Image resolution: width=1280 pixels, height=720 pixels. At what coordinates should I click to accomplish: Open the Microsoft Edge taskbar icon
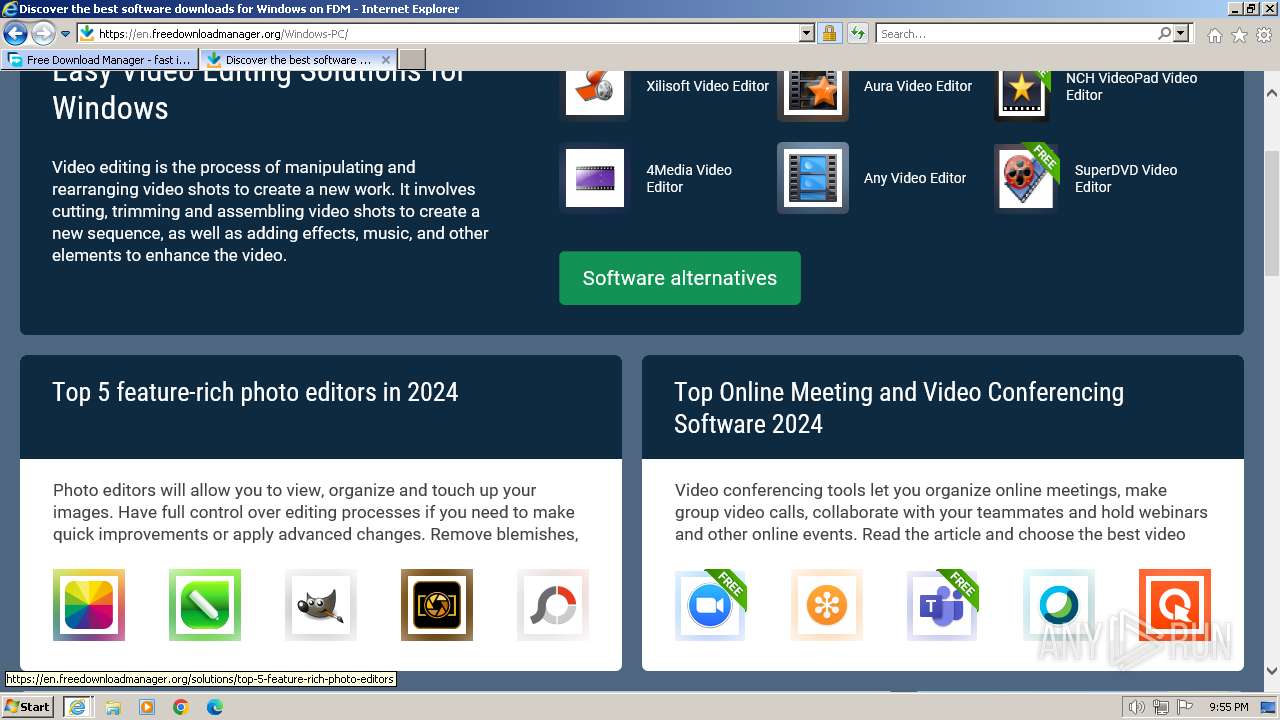215,707
